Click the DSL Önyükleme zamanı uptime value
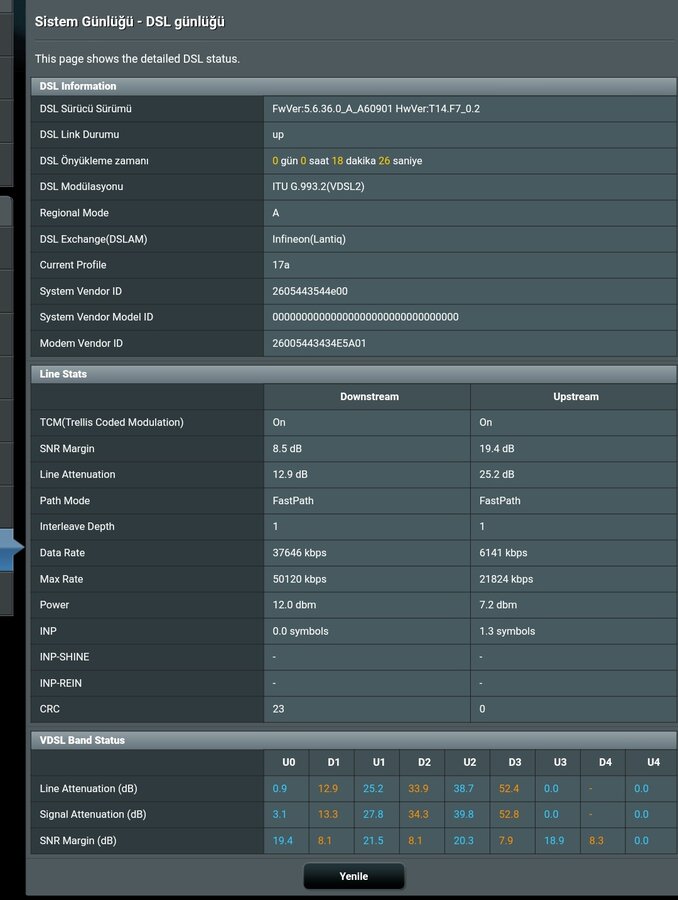This screenshot has height=900, width=678. point(347,161)
